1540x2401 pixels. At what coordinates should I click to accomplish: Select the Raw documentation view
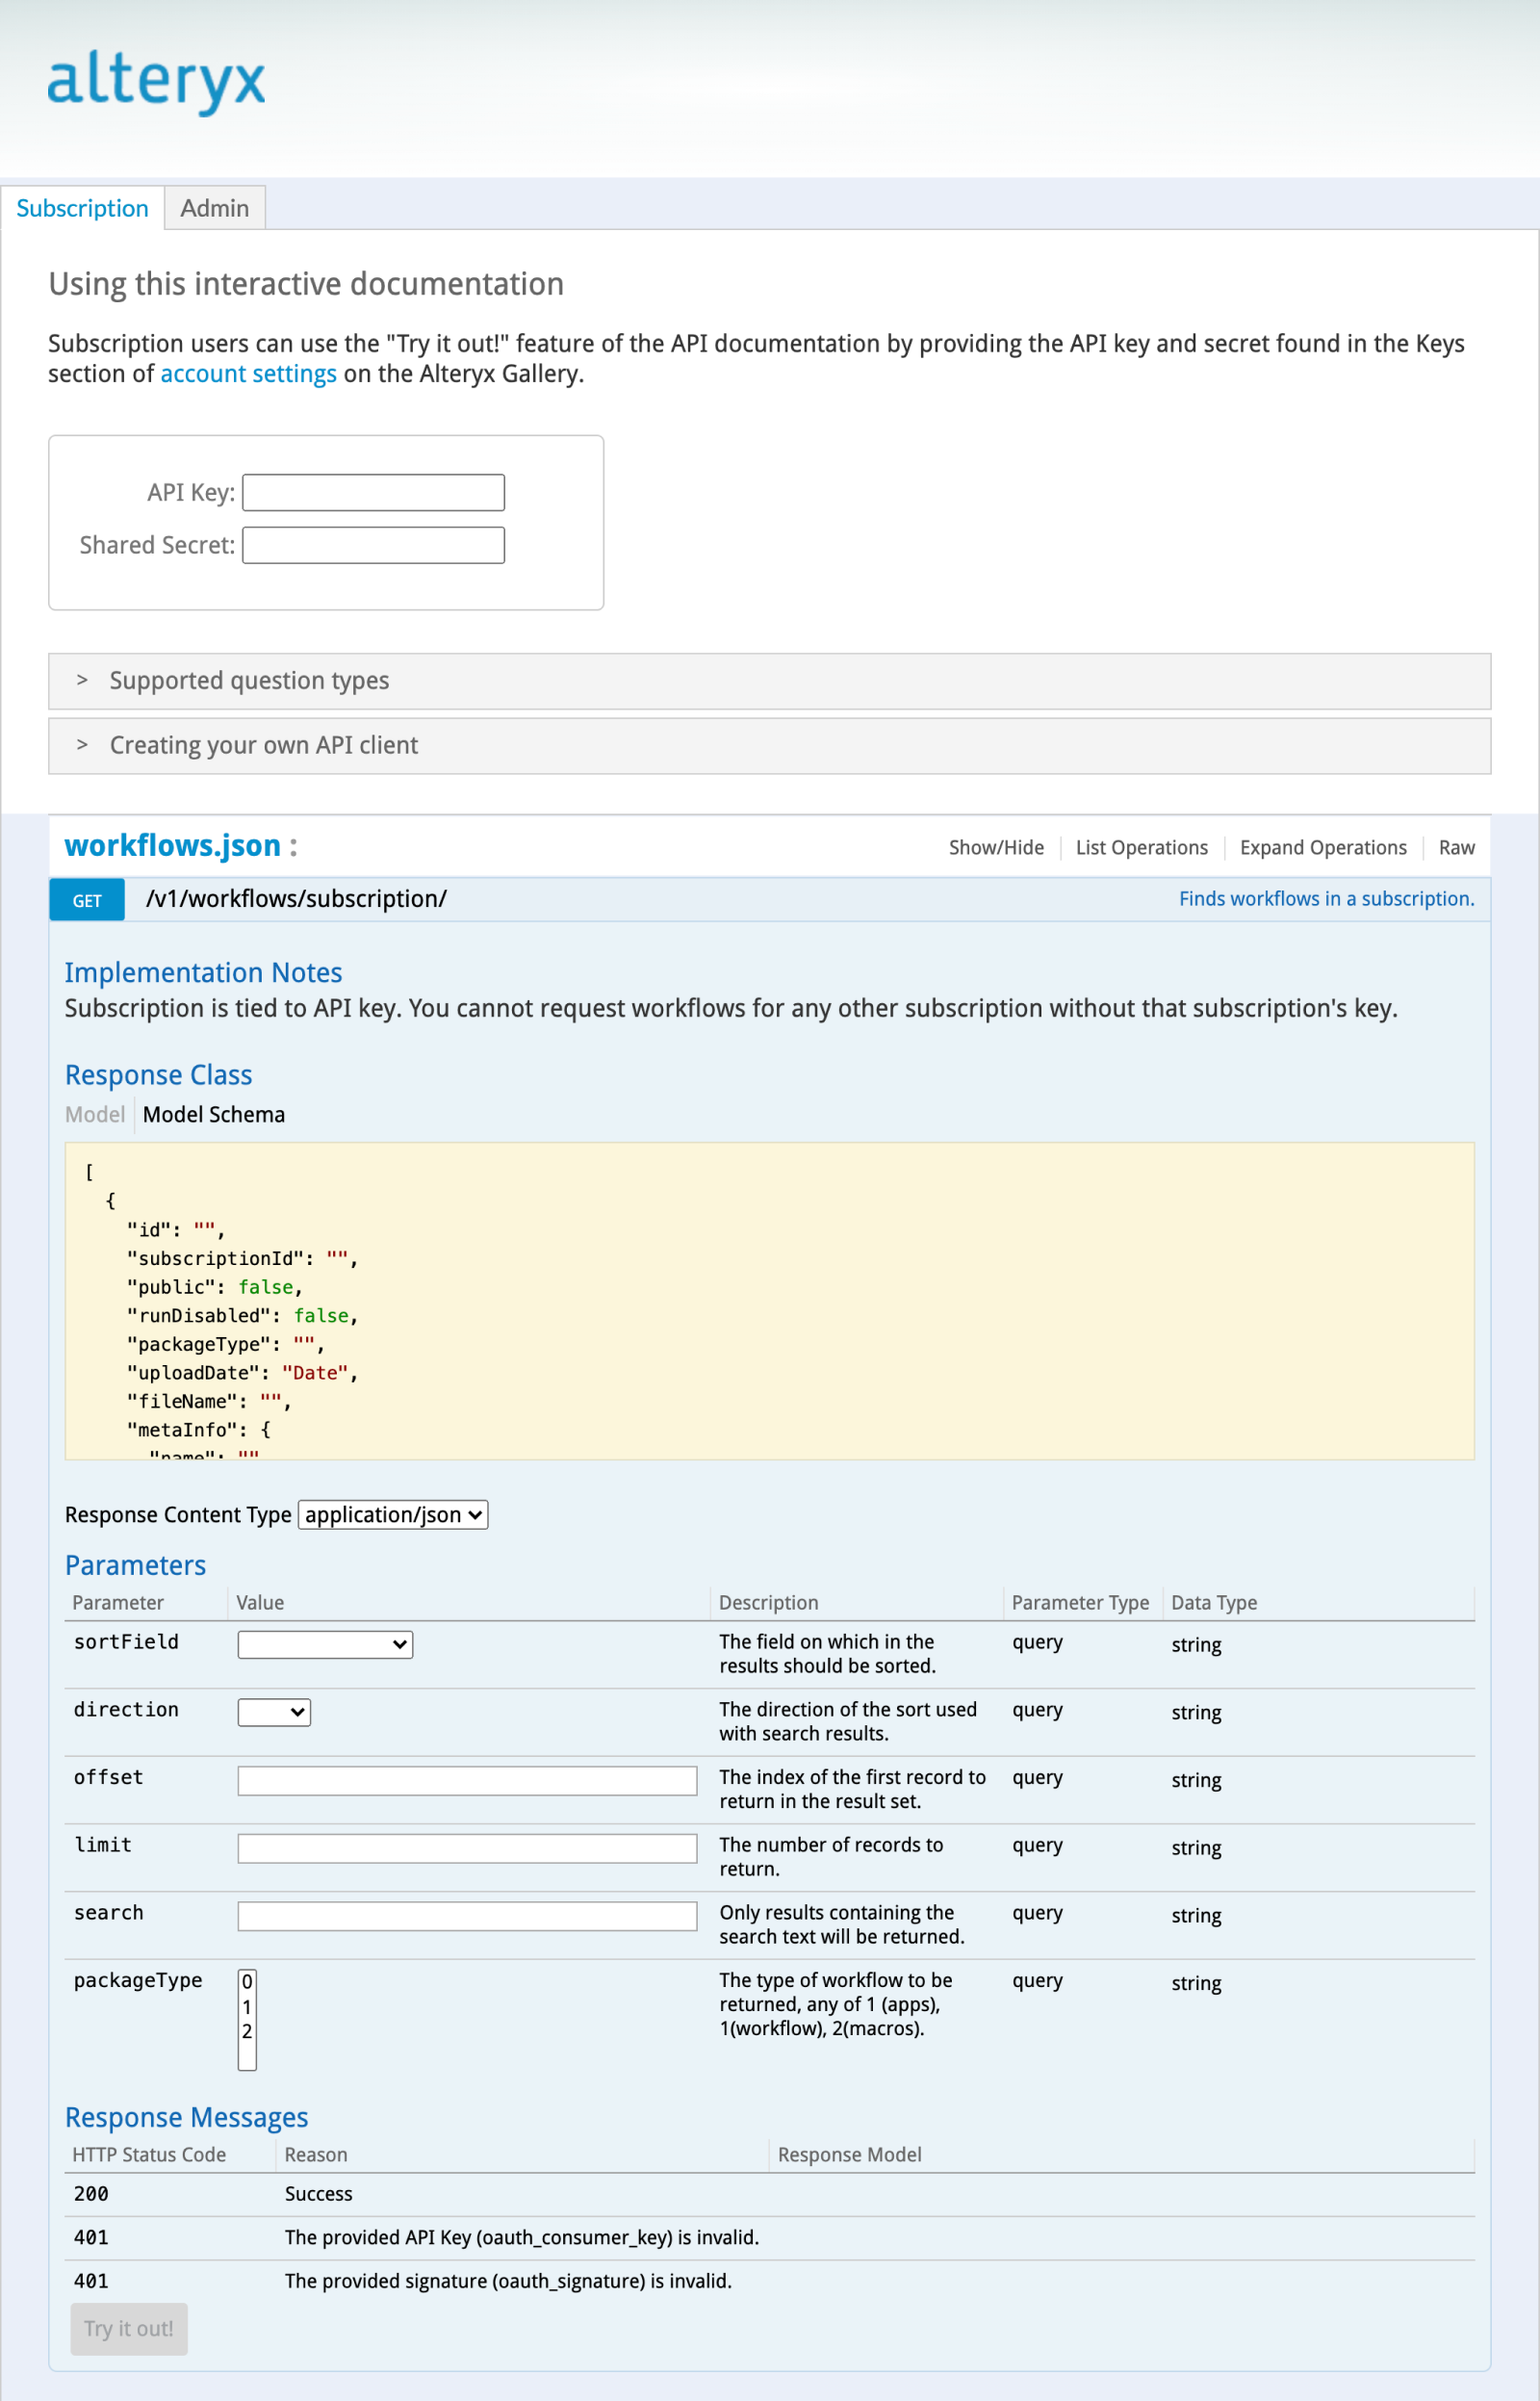(x=1456, y=847)
